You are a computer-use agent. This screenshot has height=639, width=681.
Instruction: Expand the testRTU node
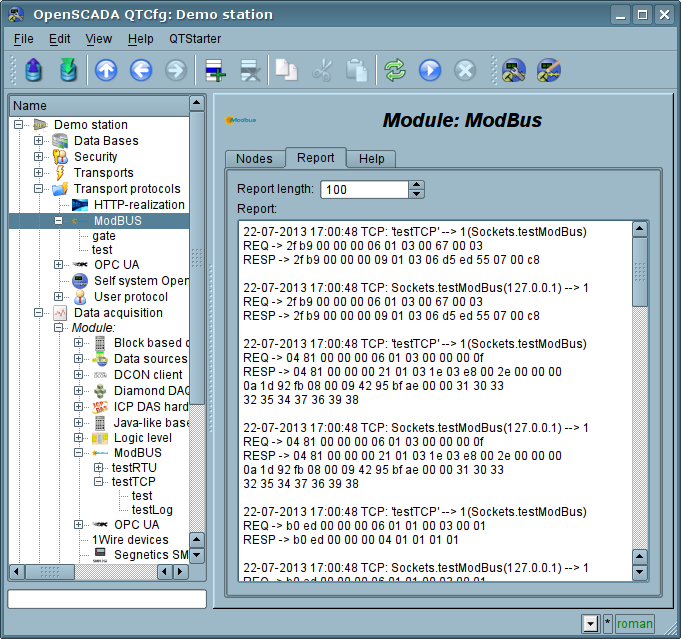[x=99, y=468]
